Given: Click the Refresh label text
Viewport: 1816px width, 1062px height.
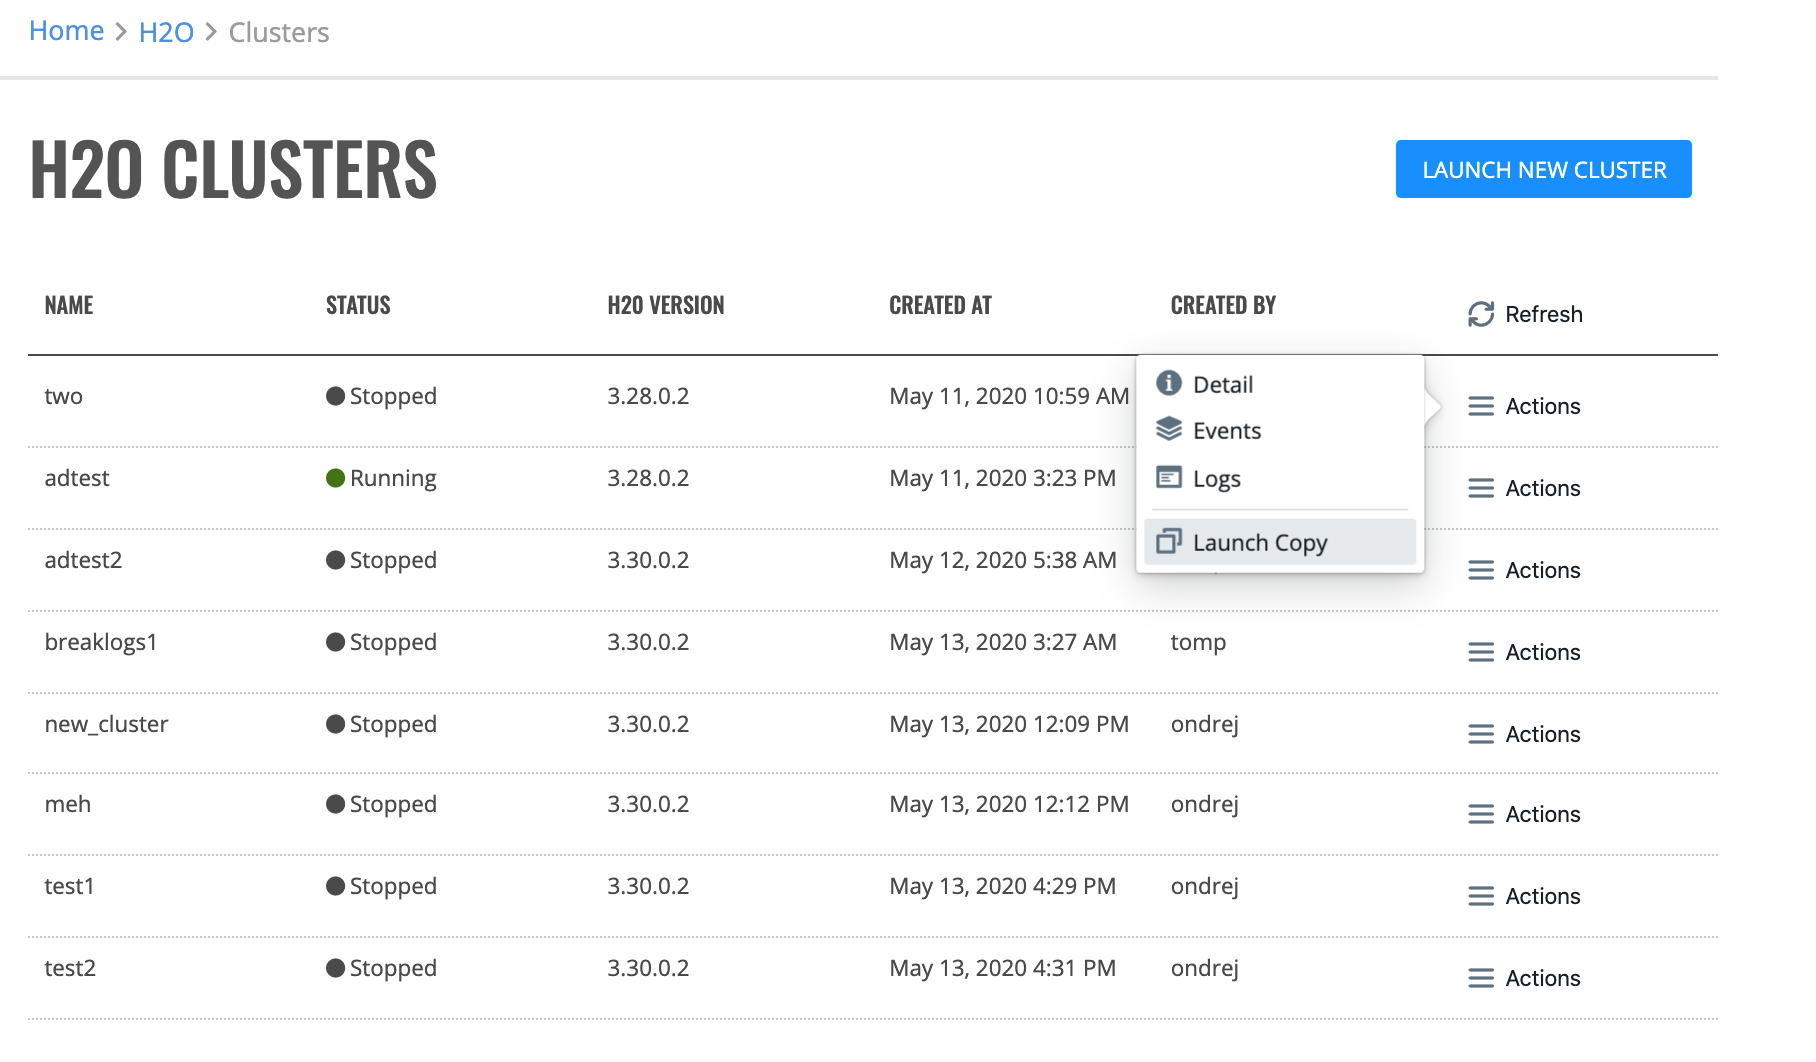Looking at the screenshot, I should click(x=1544, y=314).
